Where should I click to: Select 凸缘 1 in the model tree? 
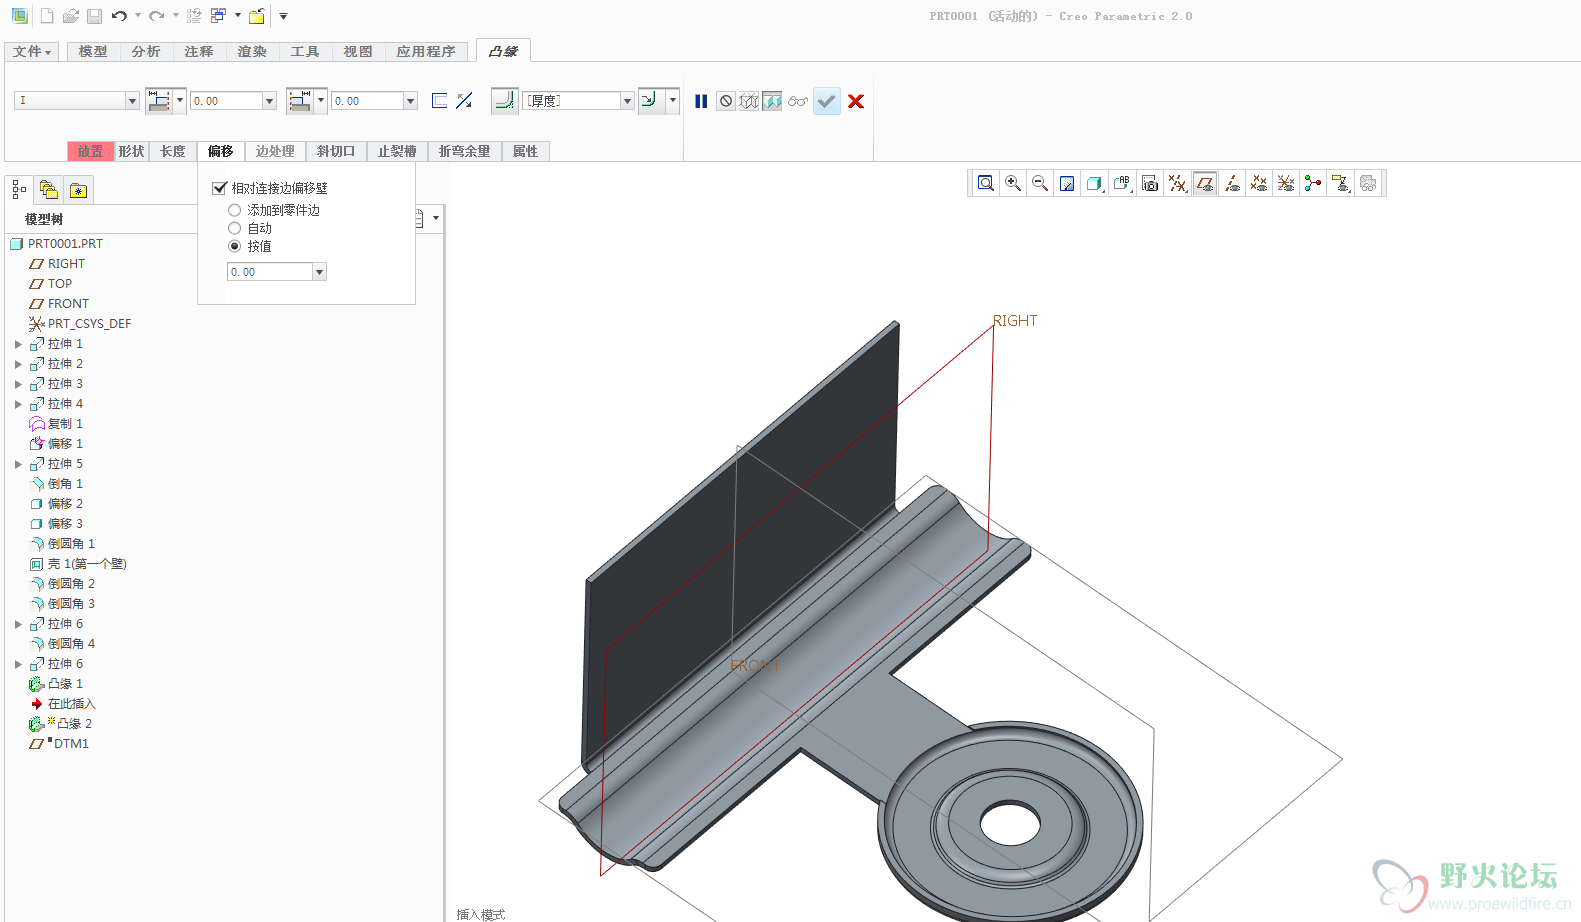pyautogui.click(x=65, y=684)
